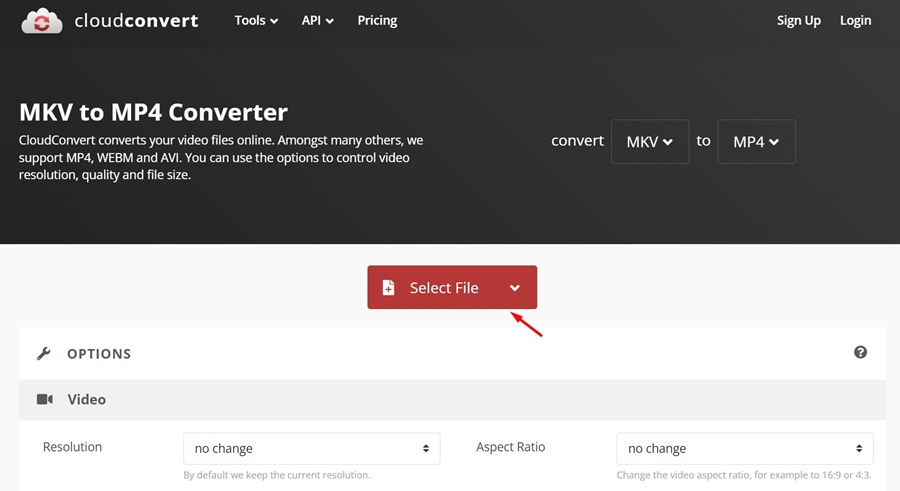Viewport: 900px width, 491px height.
Task: Click Sign Up link
Action: 798,21
